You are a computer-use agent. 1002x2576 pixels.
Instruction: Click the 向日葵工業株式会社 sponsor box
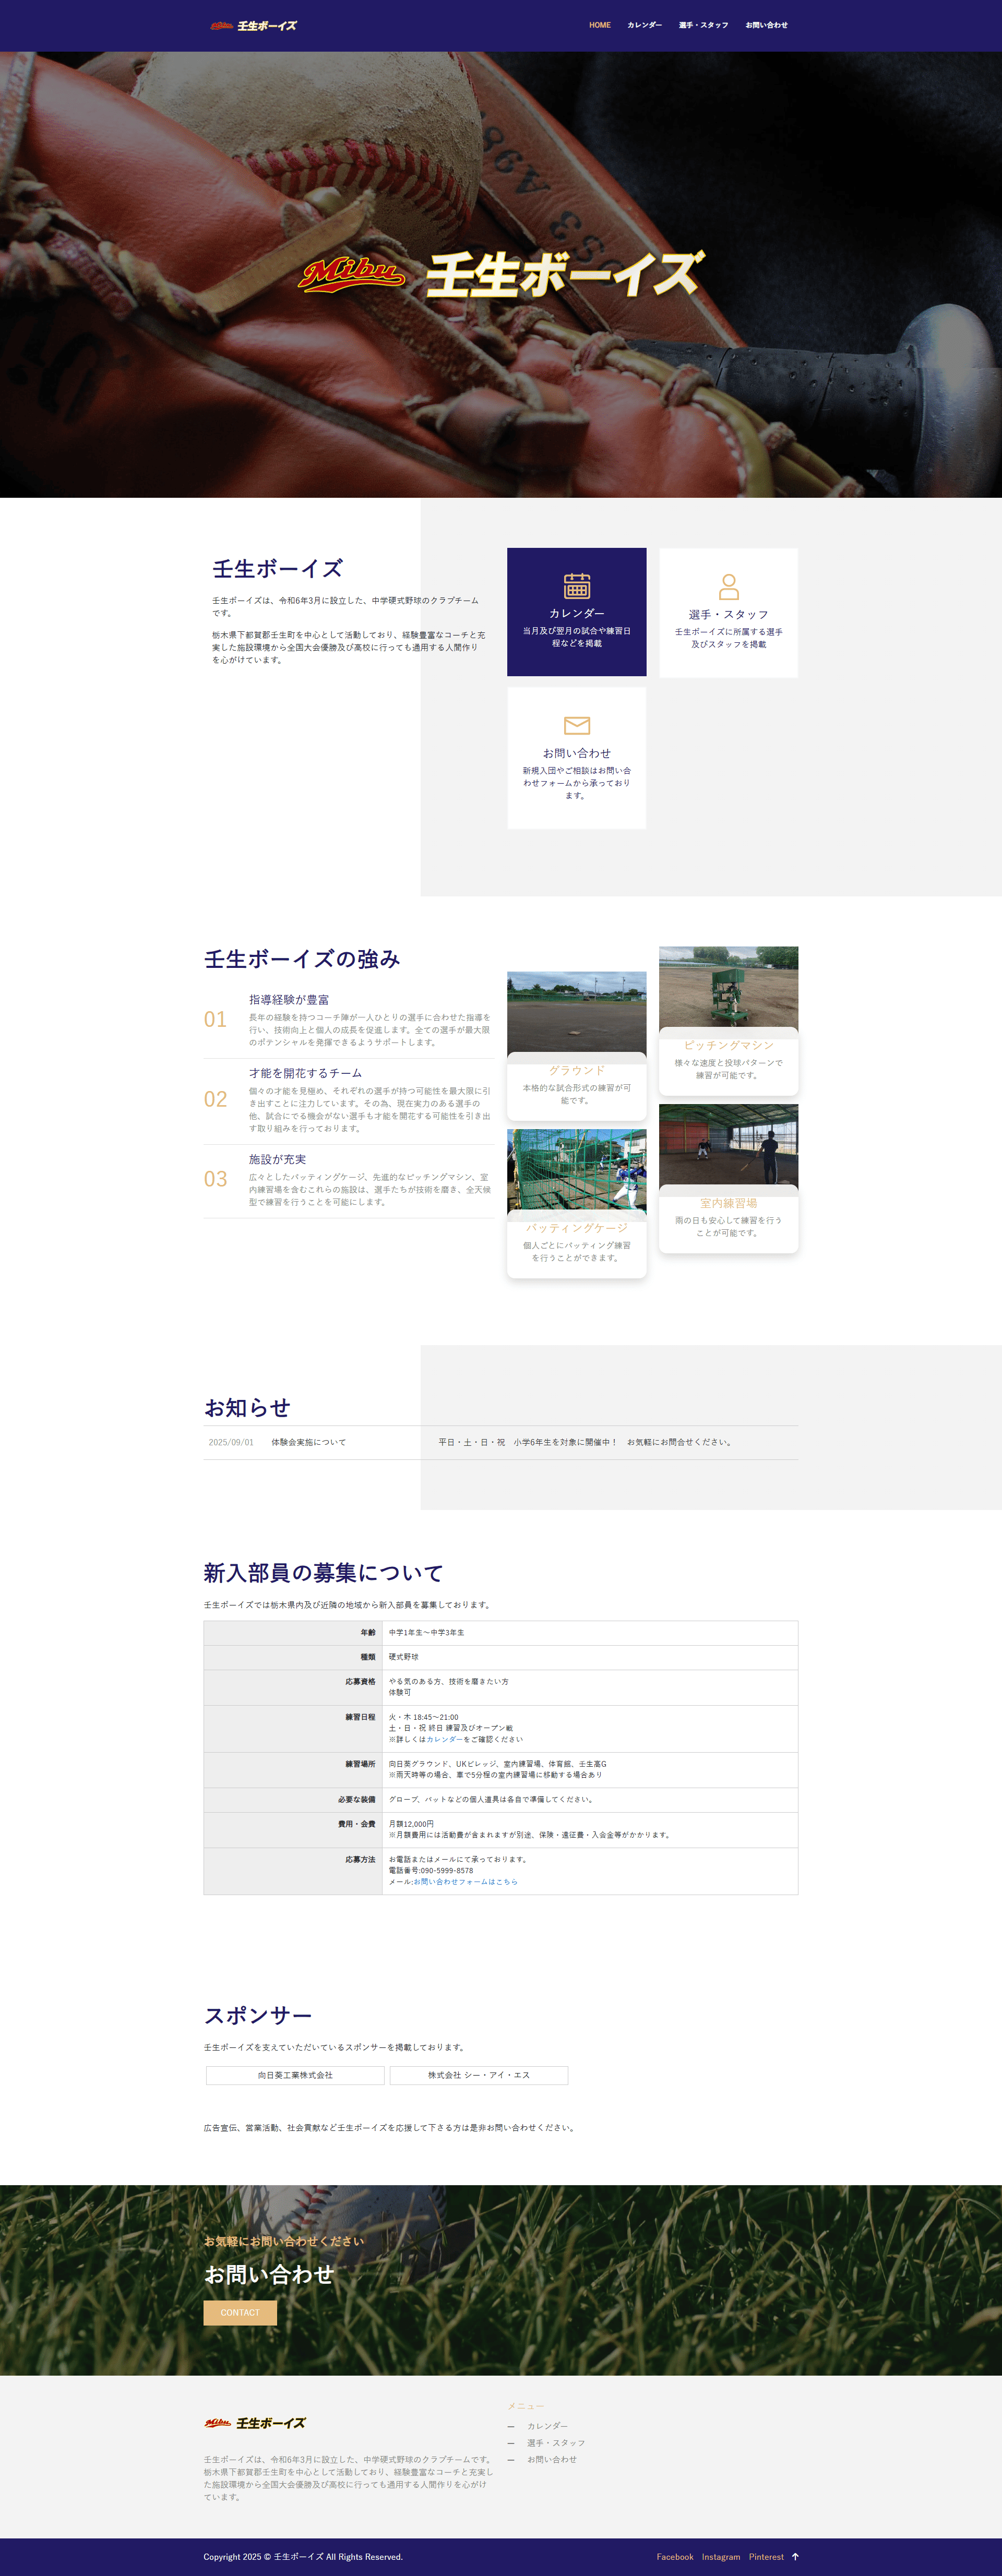pyautogui.click(x=295, y=2075)
